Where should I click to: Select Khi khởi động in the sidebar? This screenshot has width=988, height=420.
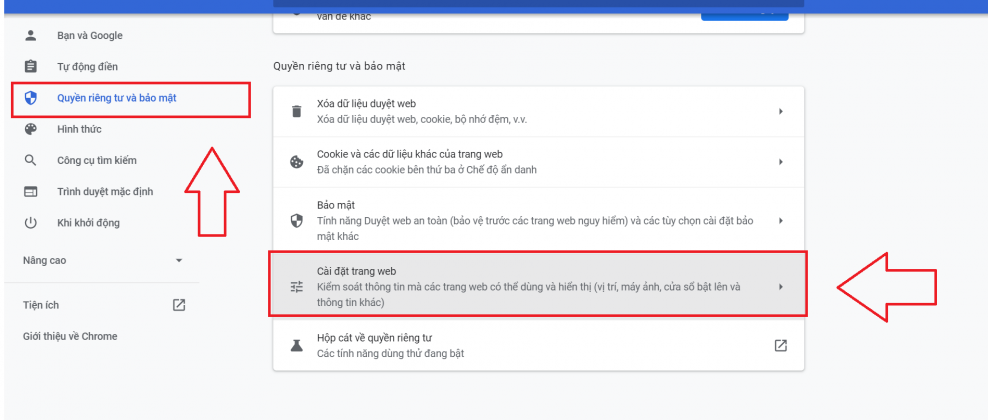(88, 222)
